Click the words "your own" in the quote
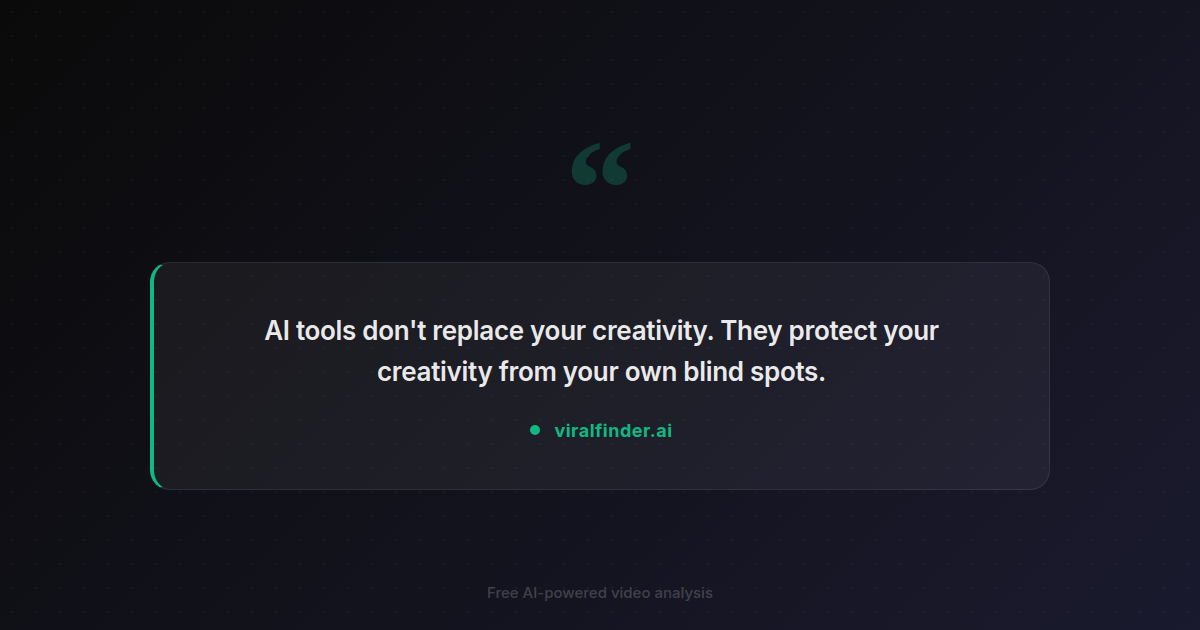The image size is (1200, 630). (619, 372)
